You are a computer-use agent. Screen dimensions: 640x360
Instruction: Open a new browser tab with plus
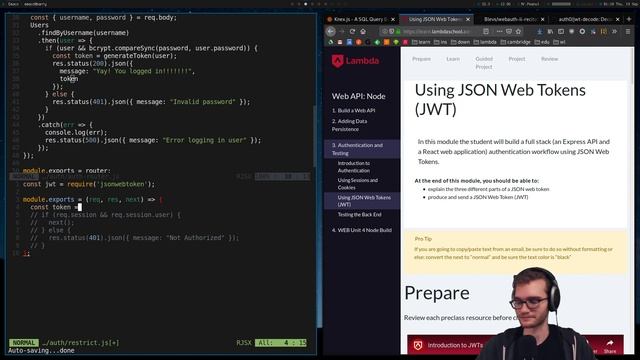pos(629,19)
